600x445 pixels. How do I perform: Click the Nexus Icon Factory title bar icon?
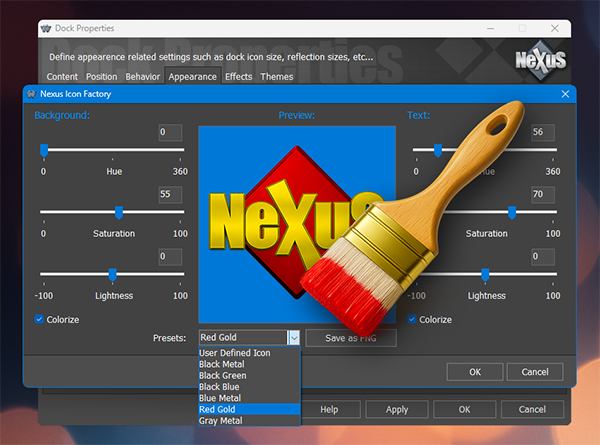coord(34,94)
